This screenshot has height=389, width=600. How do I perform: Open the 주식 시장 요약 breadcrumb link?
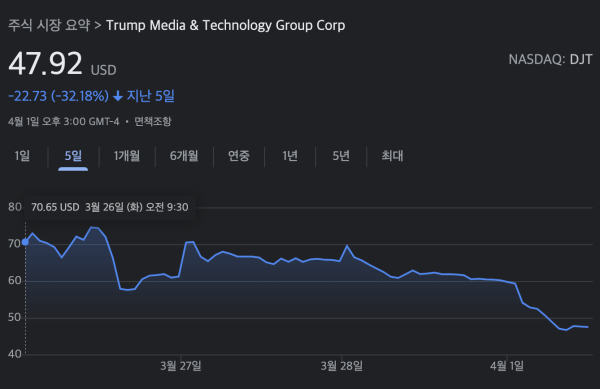[x=49, y=25]
